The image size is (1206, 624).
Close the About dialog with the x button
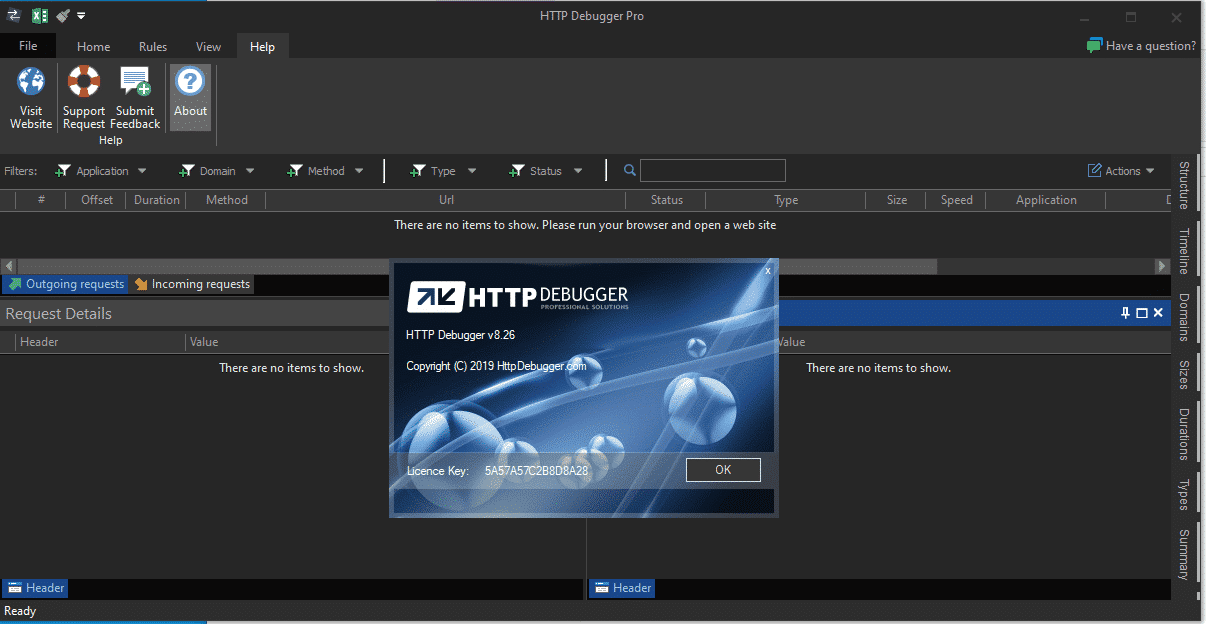coord(767,270)
